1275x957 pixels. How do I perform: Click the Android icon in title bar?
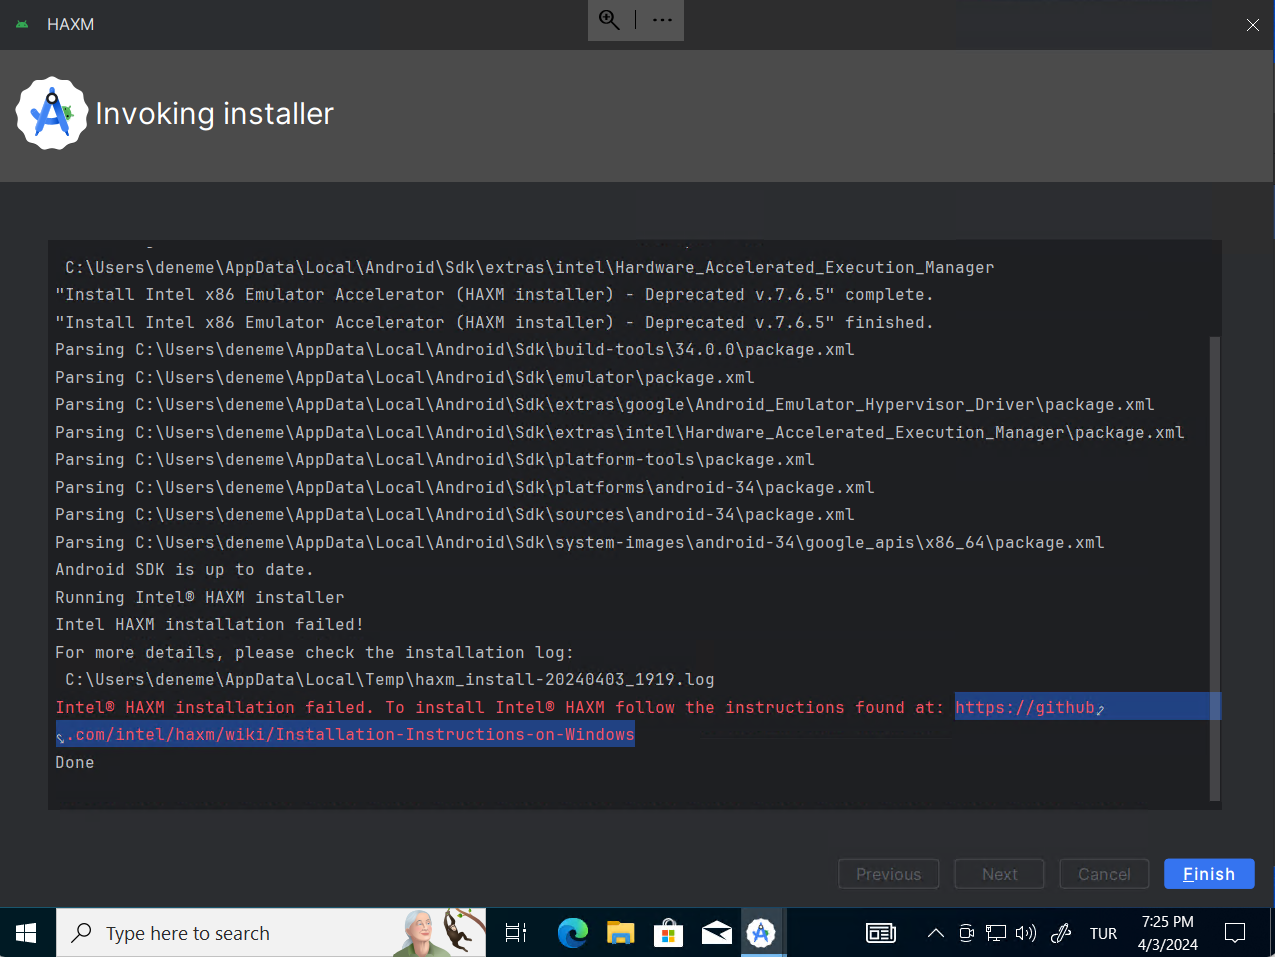(22, 24)
